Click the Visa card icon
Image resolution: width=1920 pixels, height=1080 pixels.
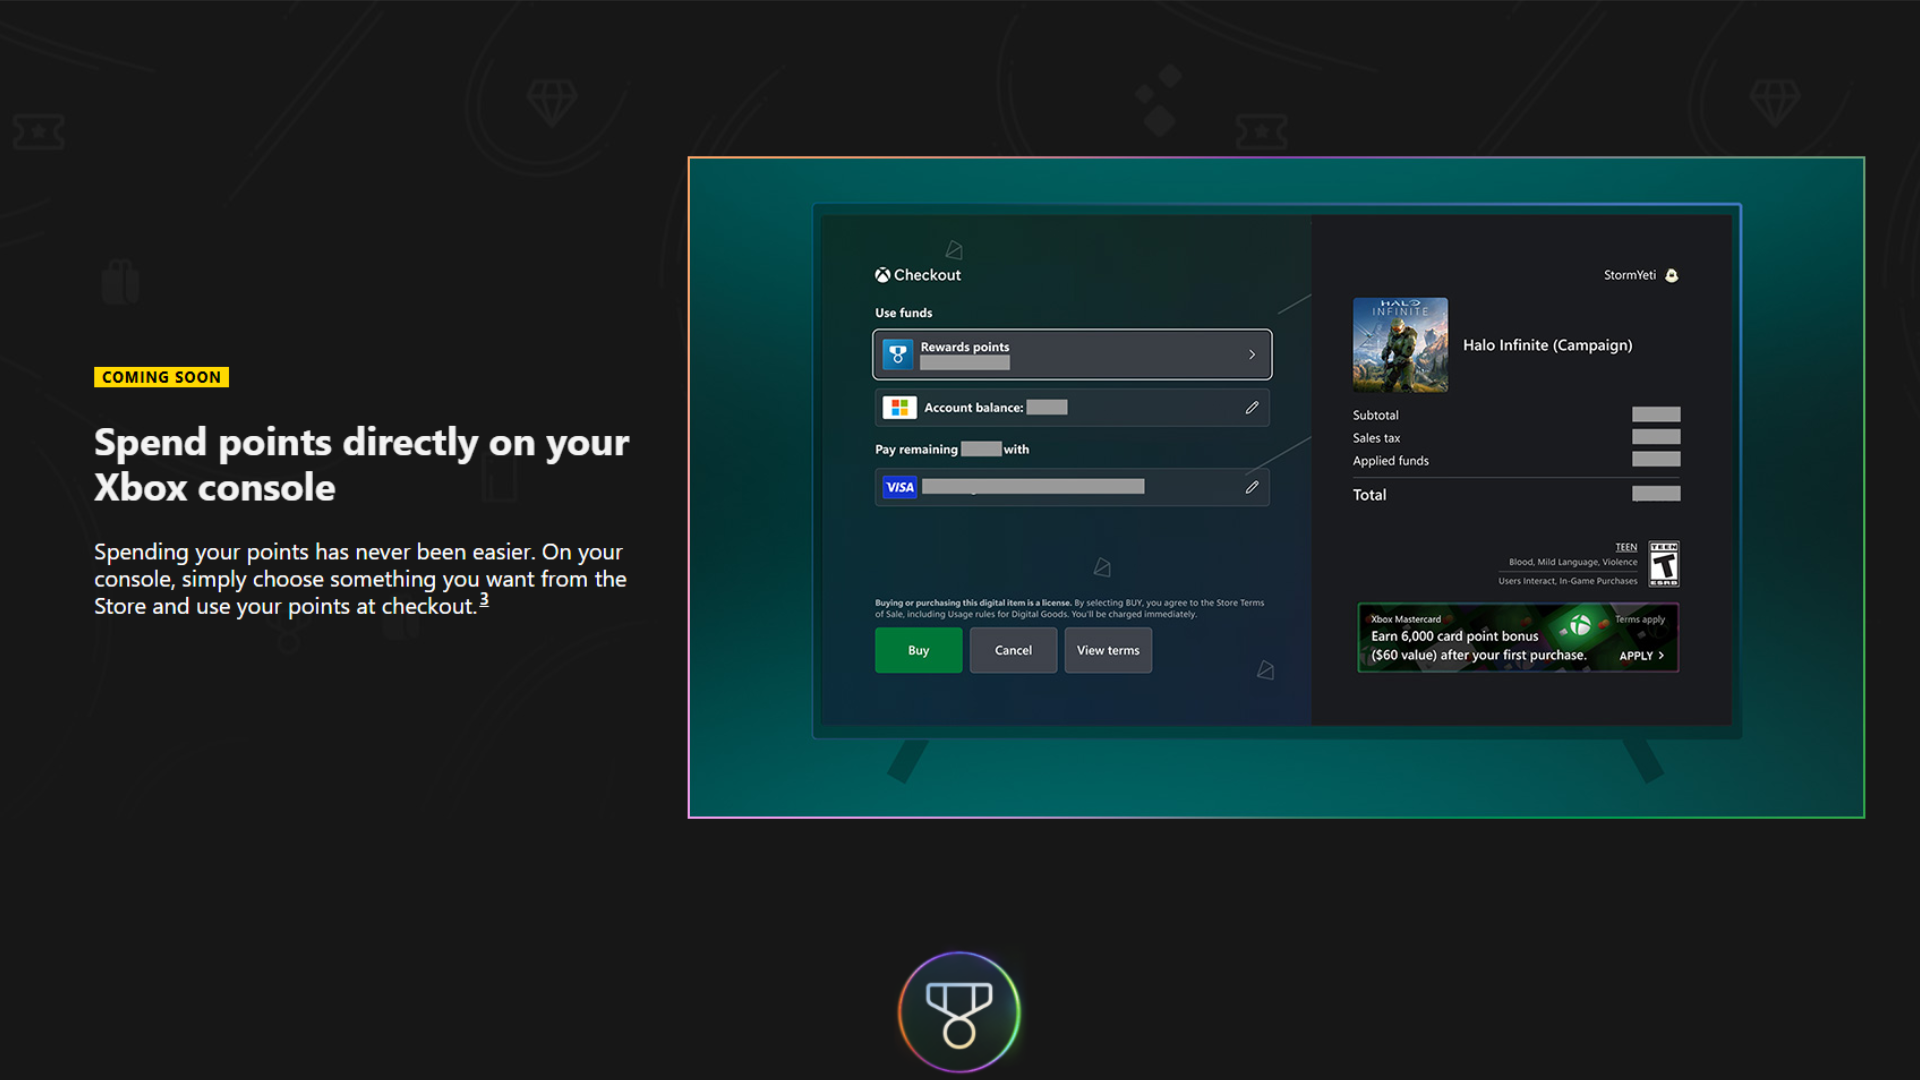[x=899, y=487]
